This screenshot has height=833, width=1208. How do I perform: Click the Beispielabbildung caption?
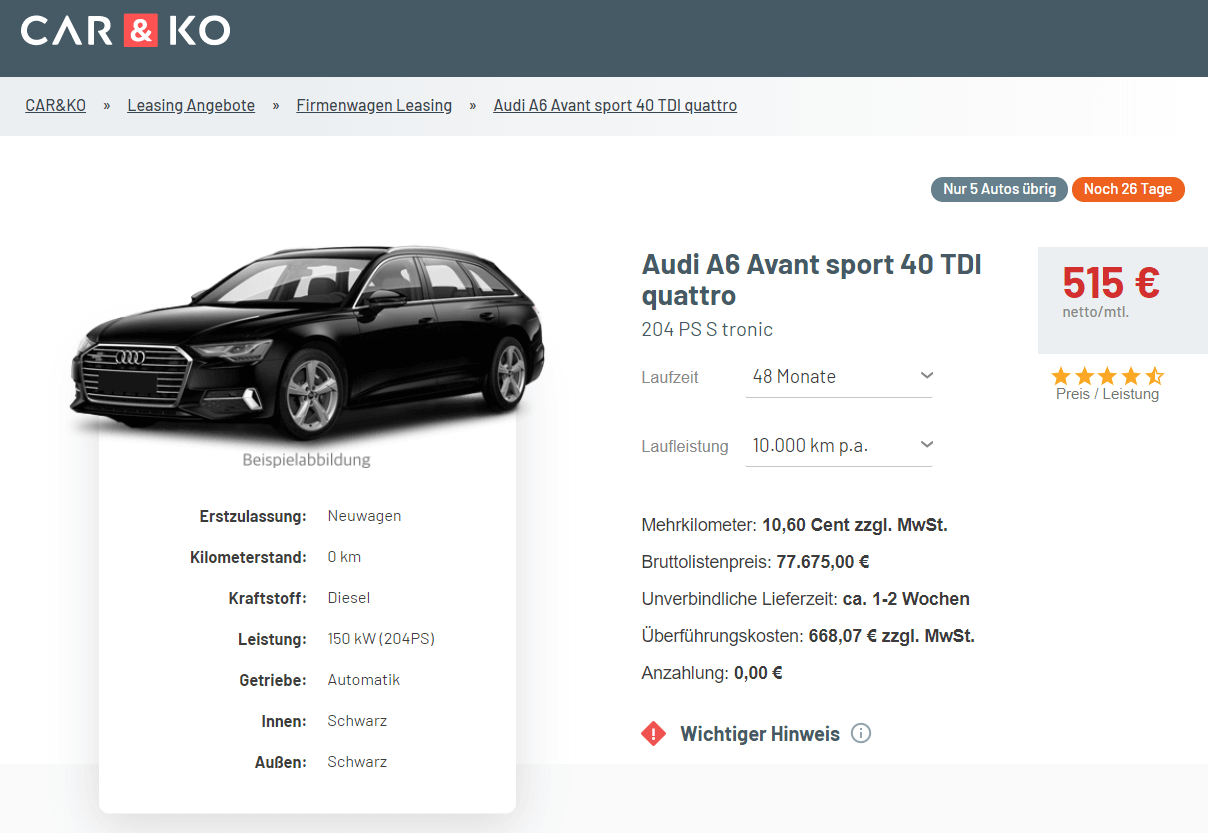(306, 460)
